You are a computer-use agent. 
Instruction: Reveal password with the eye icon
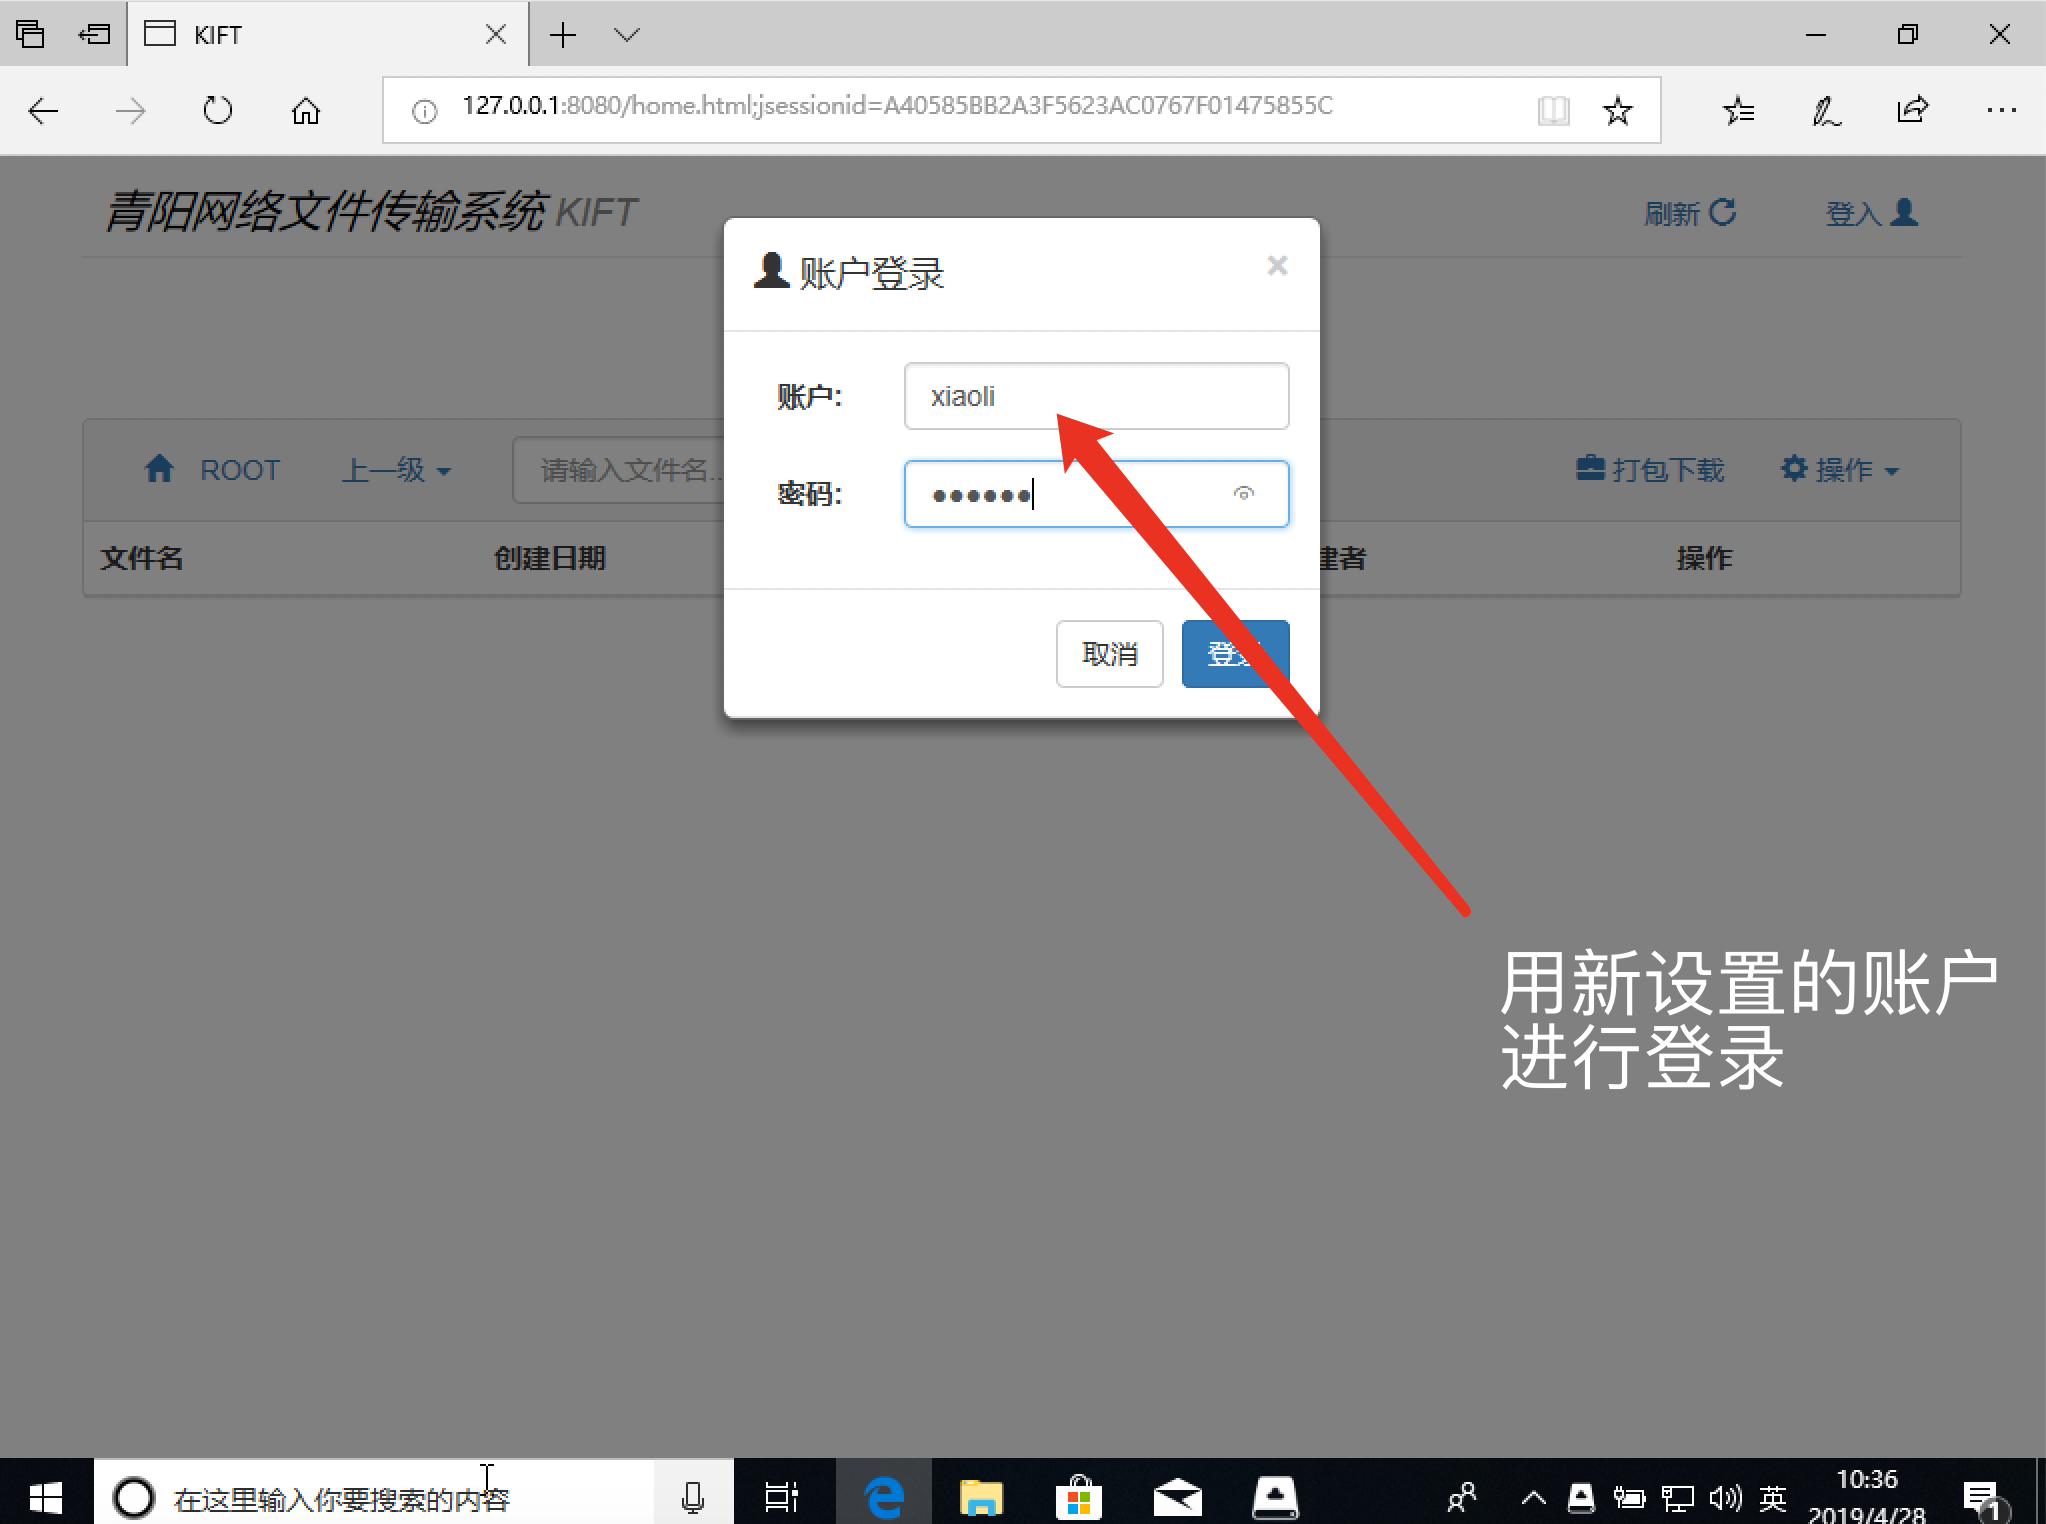(x=1243, y=493)
